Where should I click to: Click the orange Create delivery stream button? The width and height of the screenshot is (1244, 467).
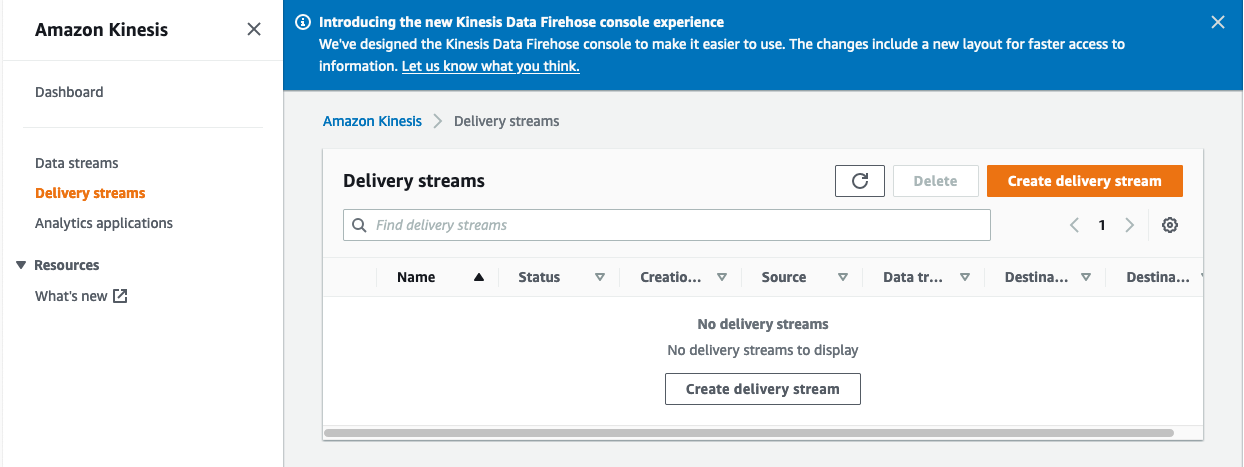pyautogui.click(x=1084, y=181)
